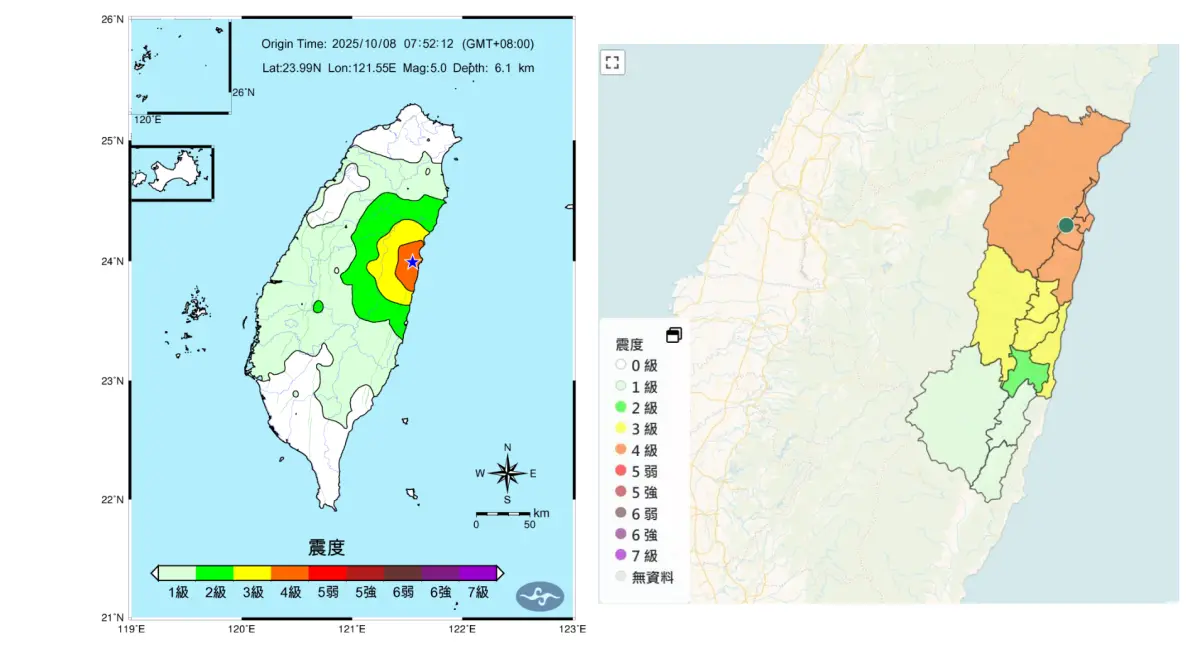Click the compass rose icon
This screenshot has height=647, width=1200.
tap(507, 473)
